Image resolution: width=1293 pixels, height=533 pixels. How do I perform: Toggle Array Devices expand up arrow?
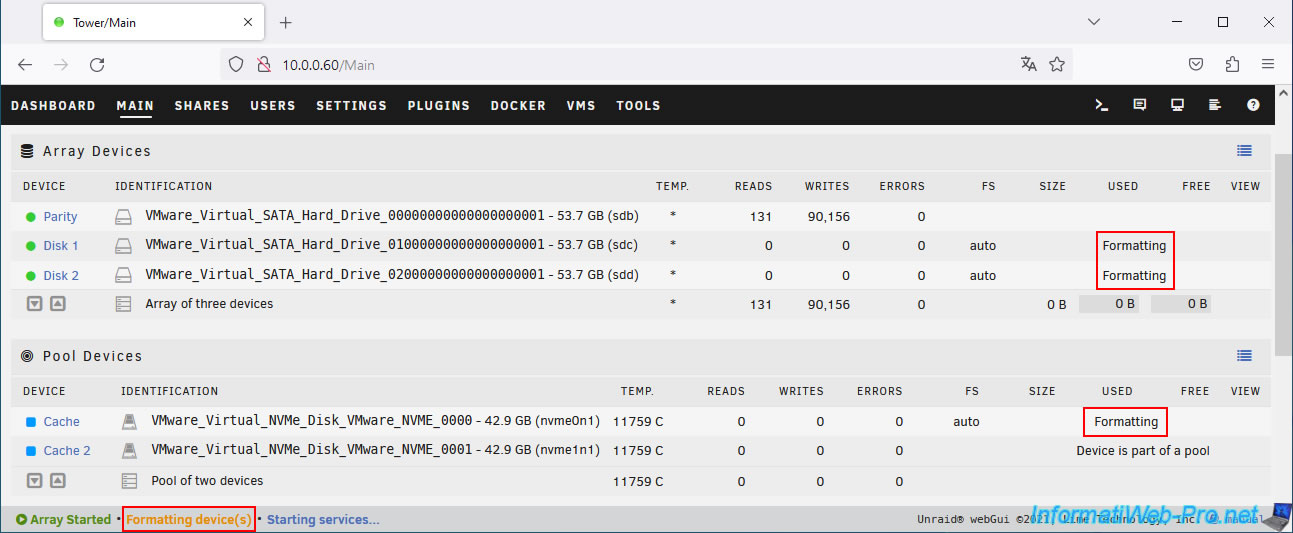58,304
